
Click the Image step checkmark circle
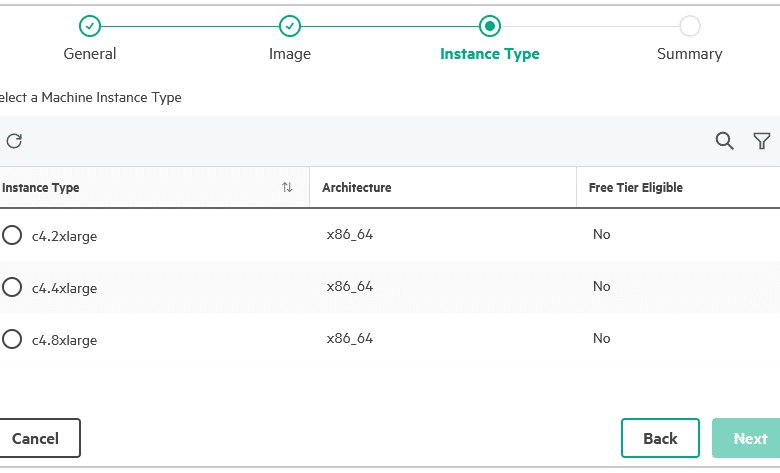point(290,26)
